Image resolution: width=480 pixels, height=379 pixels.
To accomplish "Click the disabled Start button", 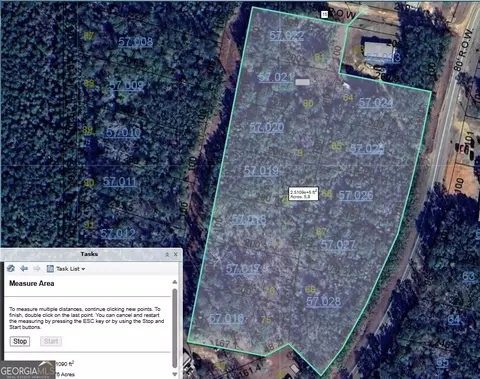I will click(x=51, y=341).
